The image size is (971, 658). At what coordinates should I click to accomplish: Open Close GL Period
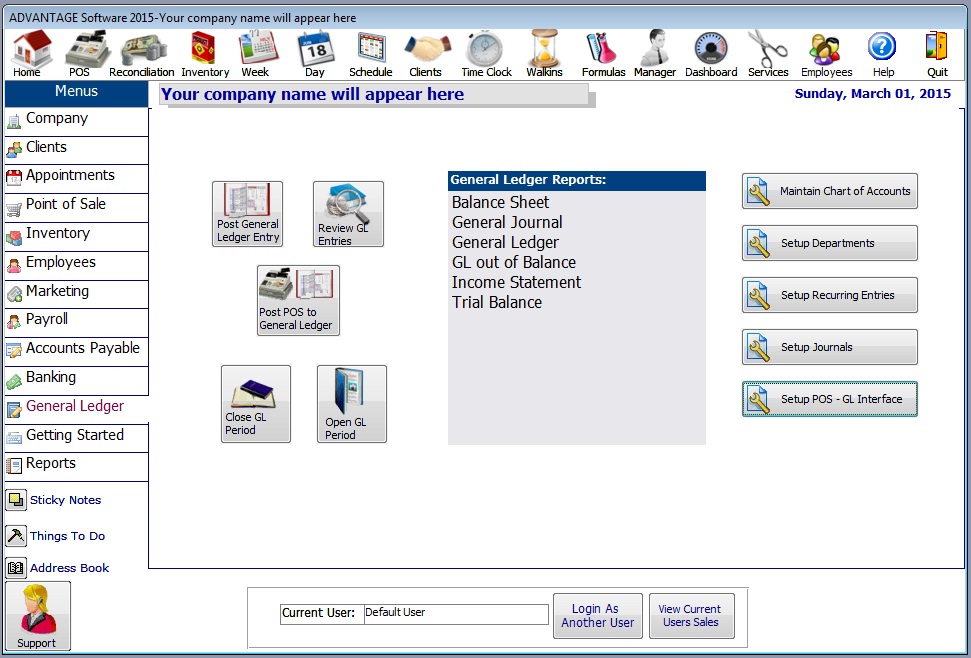[x=256, y=404]
